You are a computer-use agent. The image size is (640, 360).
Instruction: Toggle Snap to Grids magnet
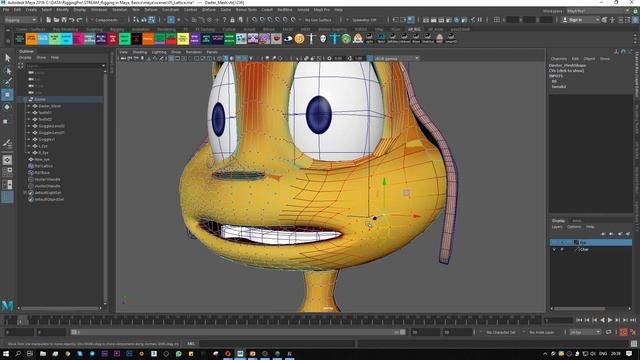coord(255,20)
